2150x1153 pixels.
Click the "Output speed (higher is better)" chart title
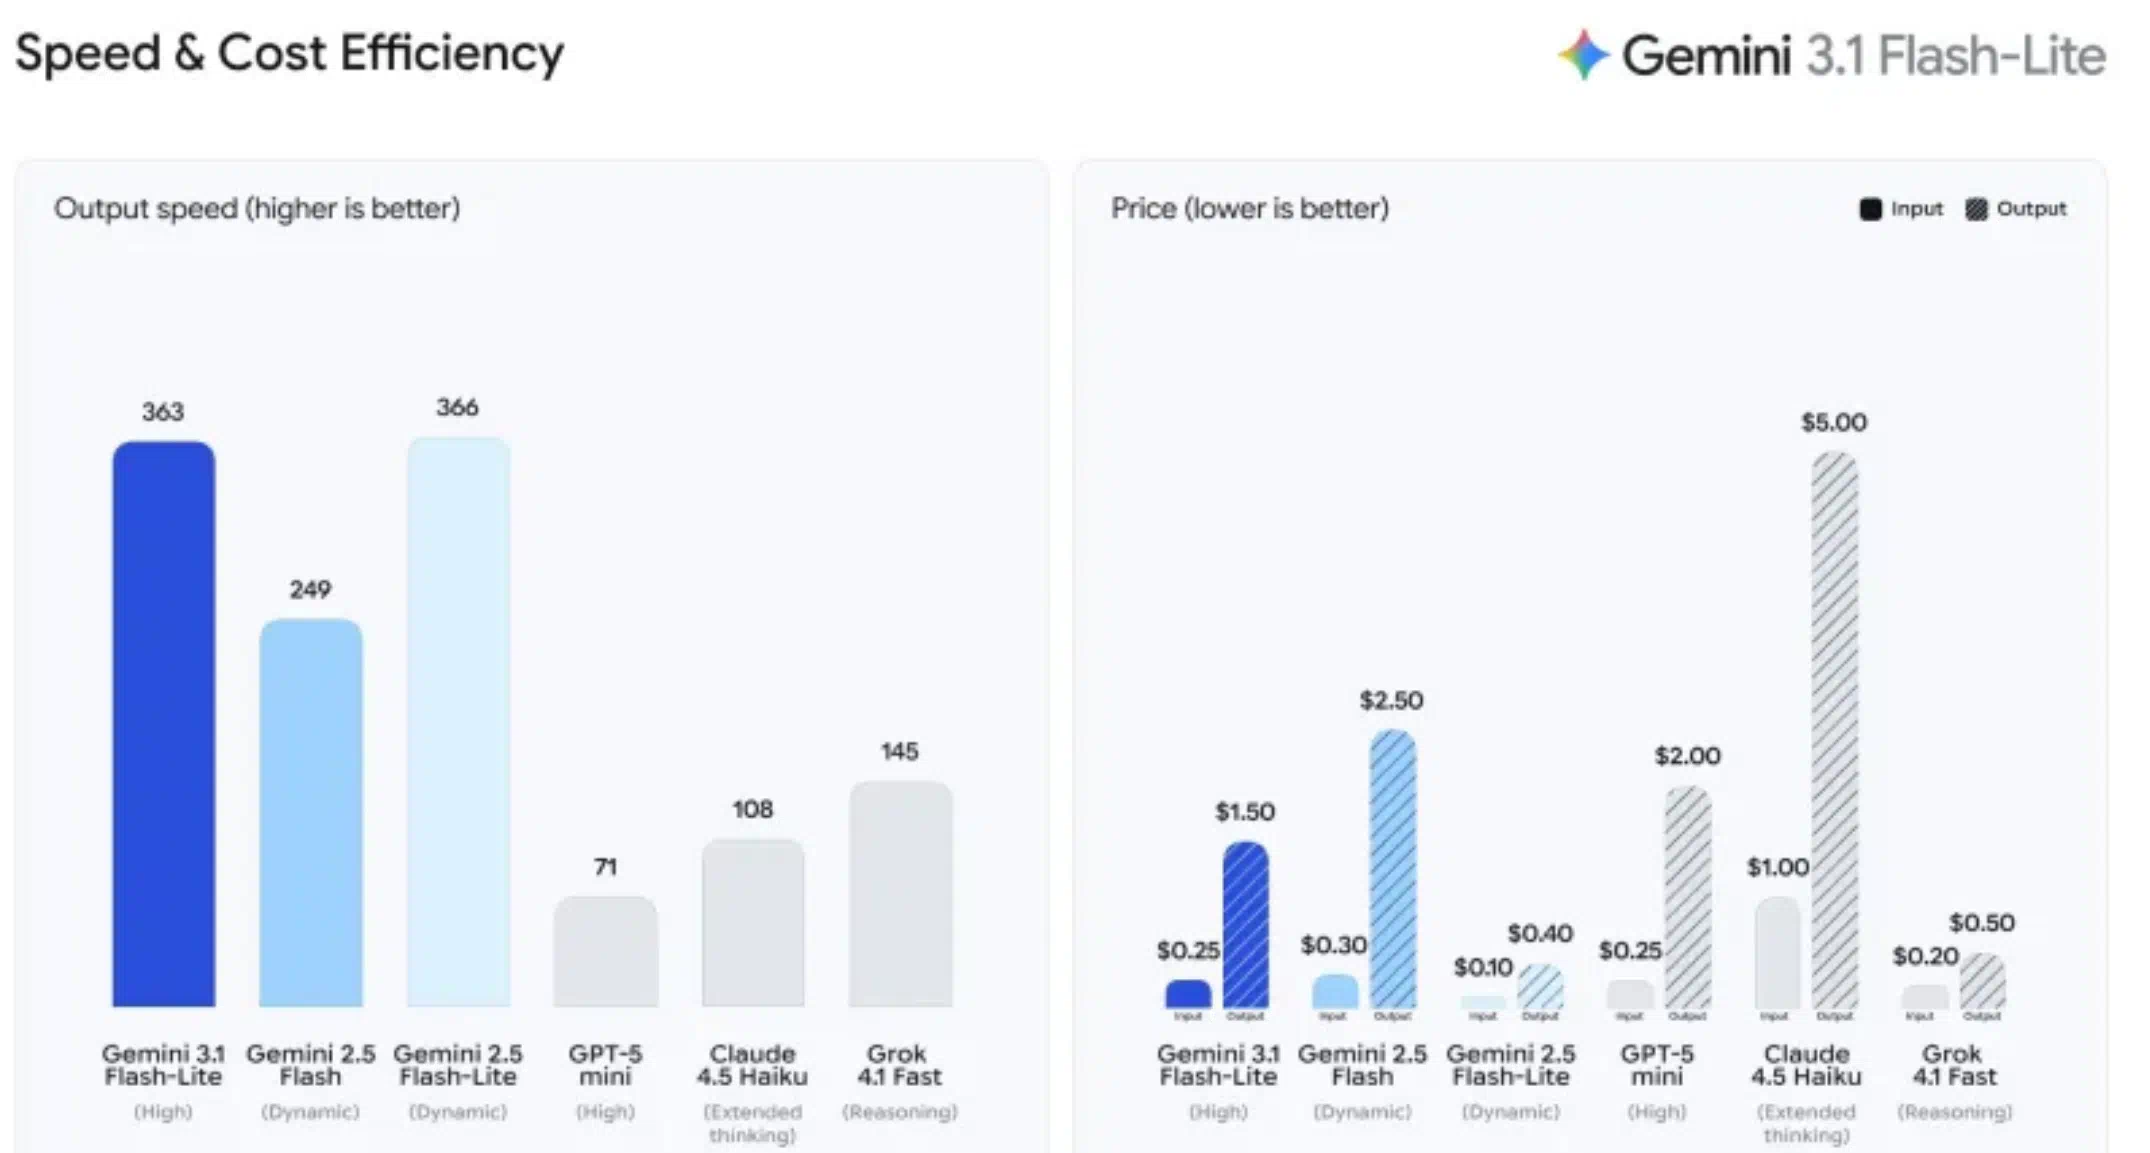257,208
